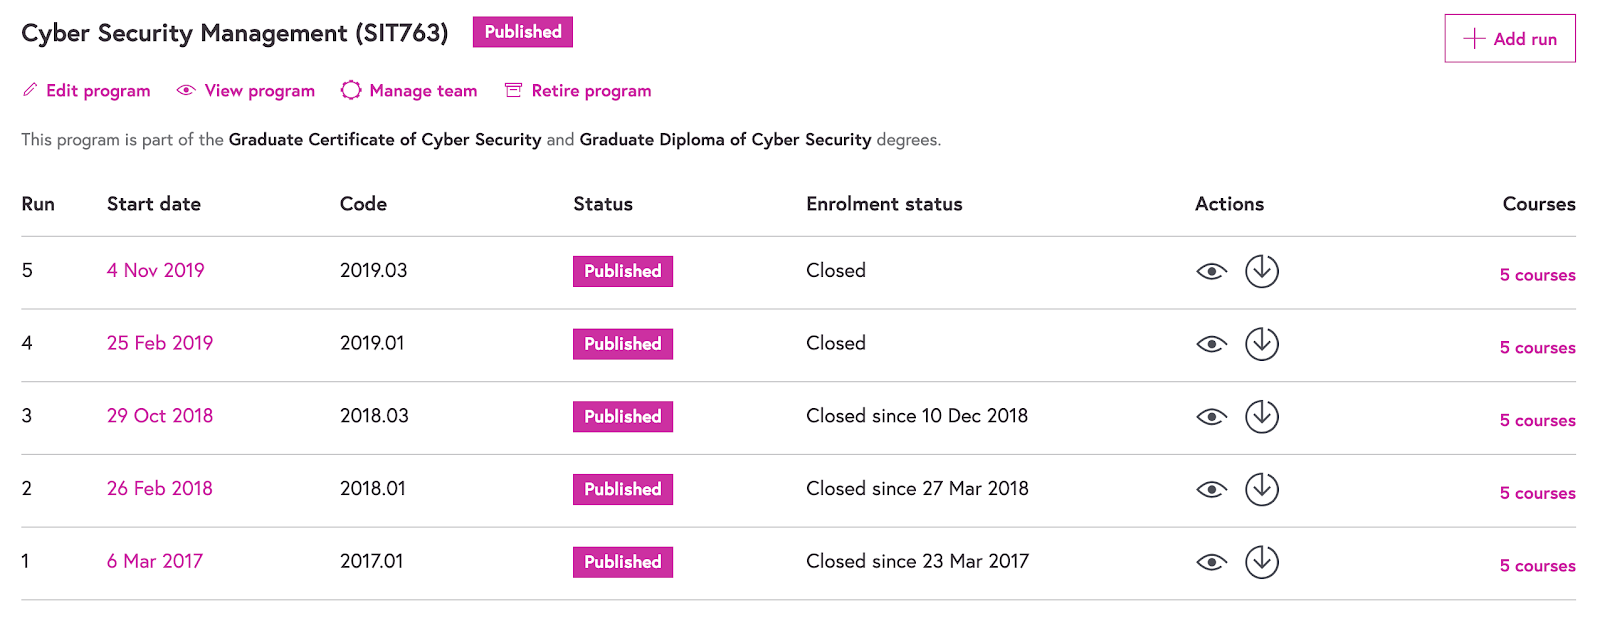This screenshot has height=618, width=1600.
Task: Click the download icon for run 5
Action: click(x=1262, y=271)
